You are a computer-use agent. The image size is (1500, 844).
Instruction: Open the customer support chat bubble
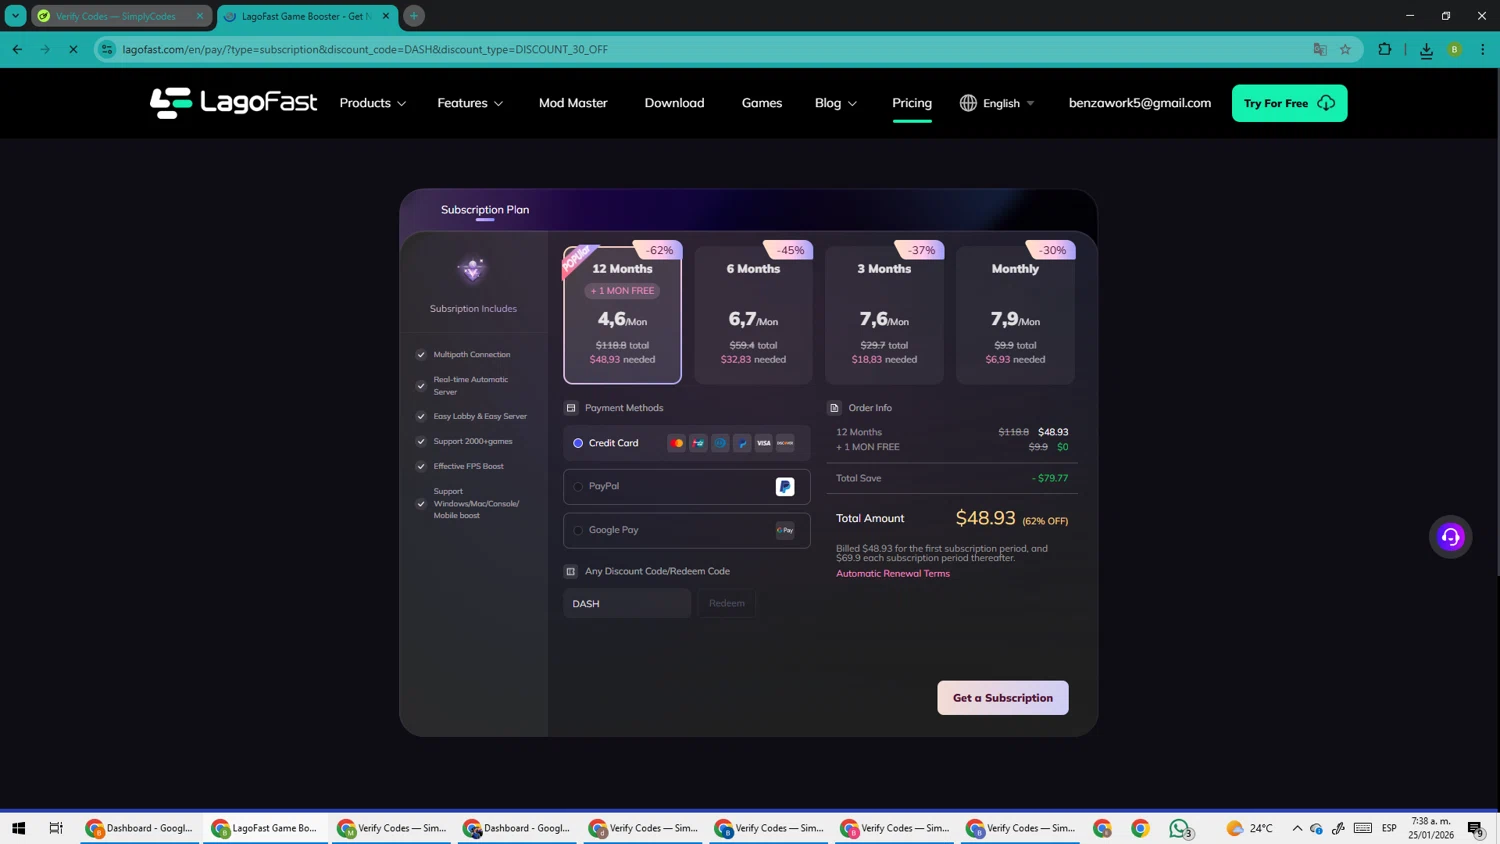1450,537
